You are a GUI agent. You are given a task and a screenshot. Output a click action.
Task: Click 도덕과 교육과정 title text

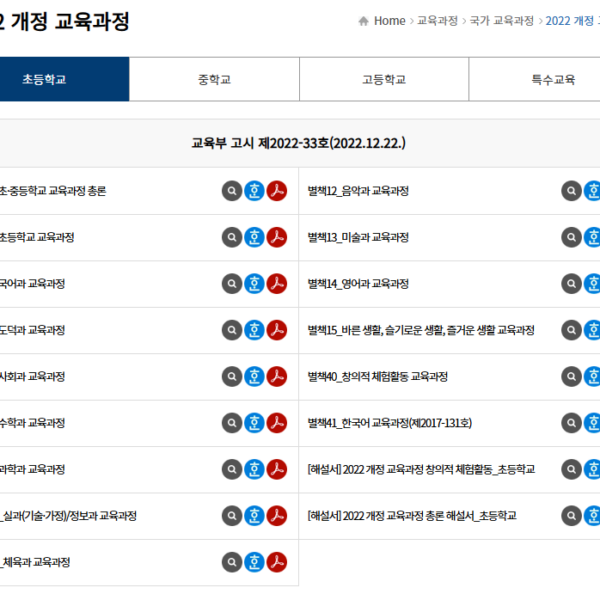tap(32, 330)
